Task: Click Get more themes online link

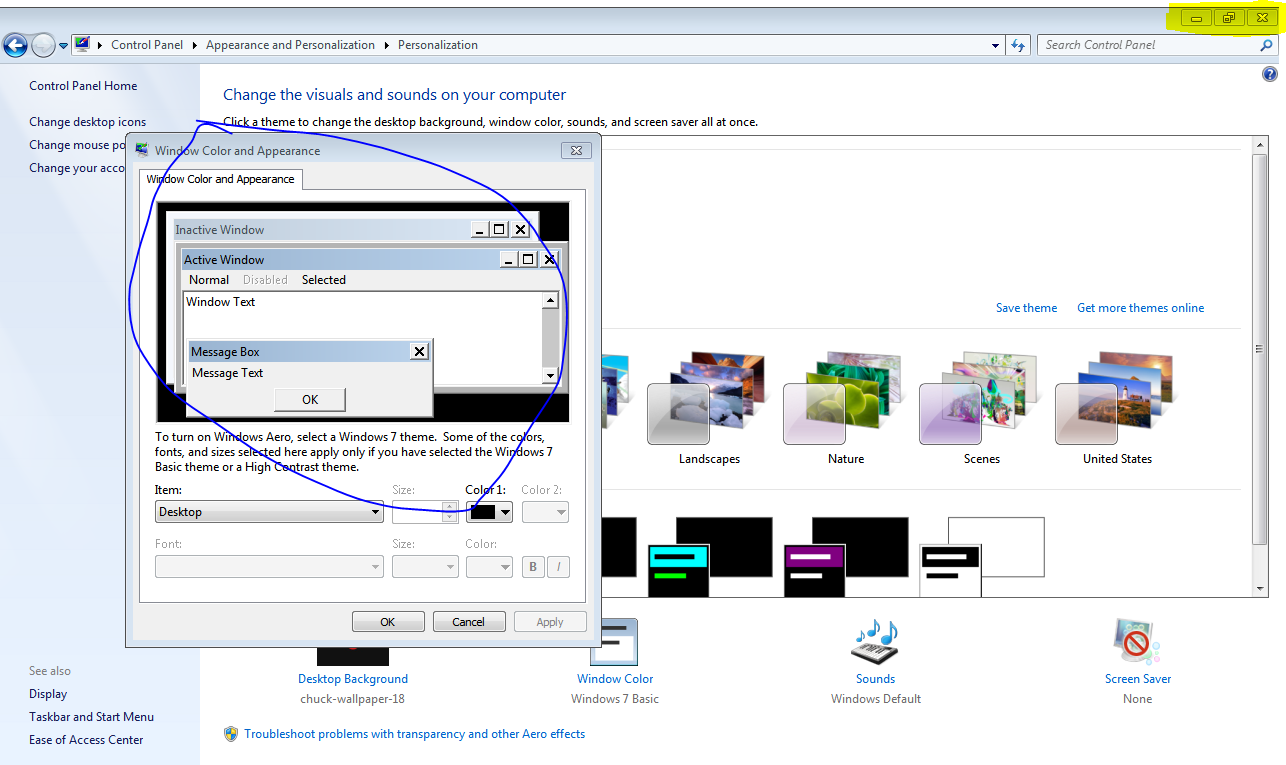Action: click(1140, 308)
